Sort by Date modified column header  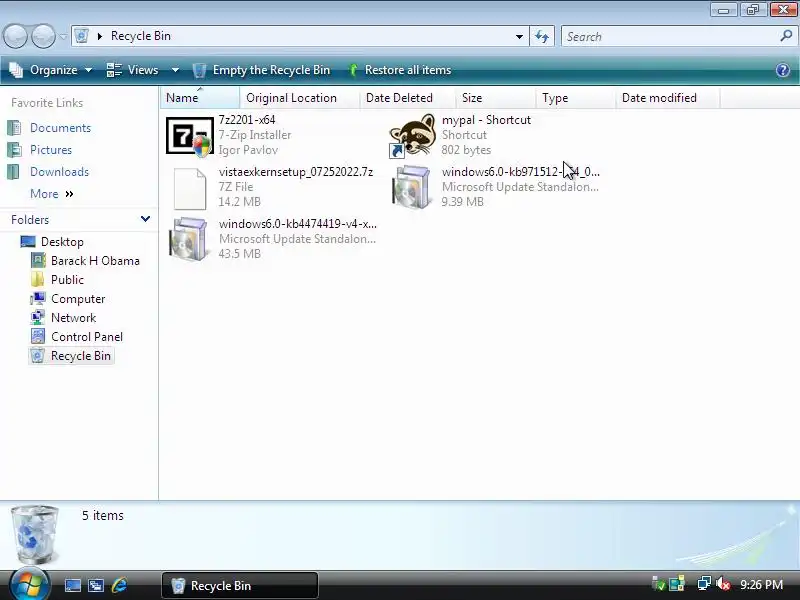pos(667,98)
